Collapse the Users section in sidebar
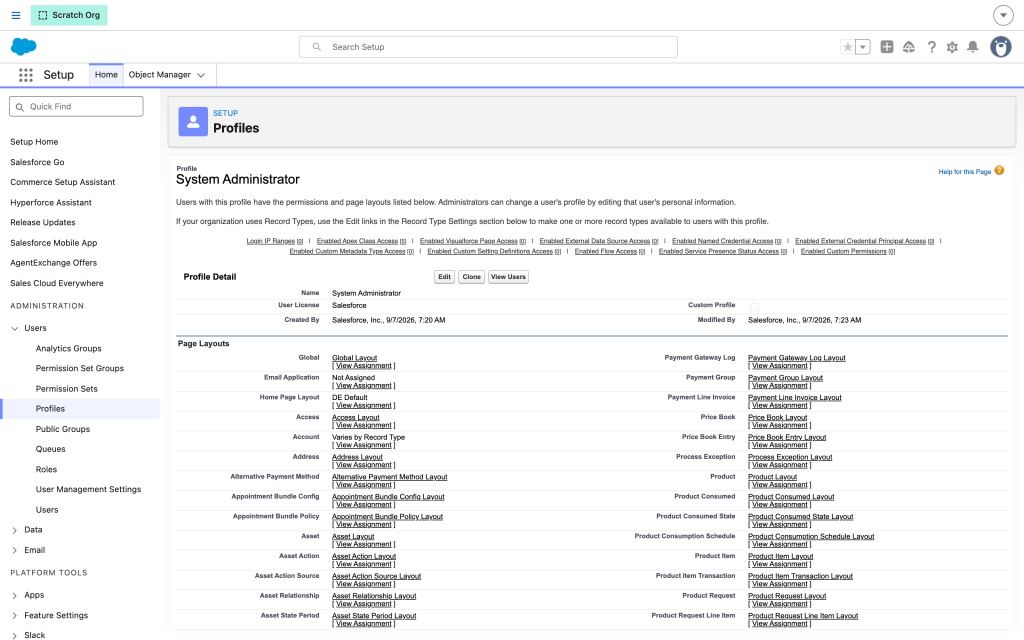This screenshot has height=640, width=1024. pyautogui.click(x=14, y=328)
